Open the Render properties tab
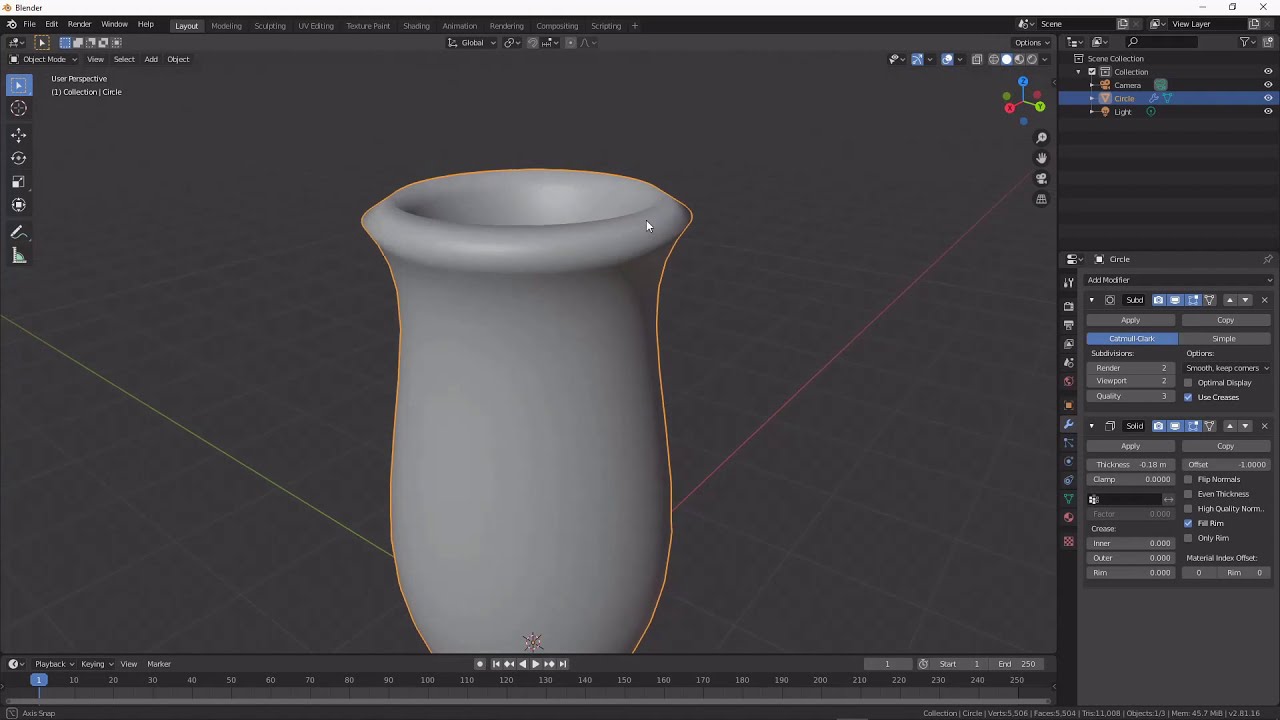This screenshot has width=1280, height=720. (1068, 306)
